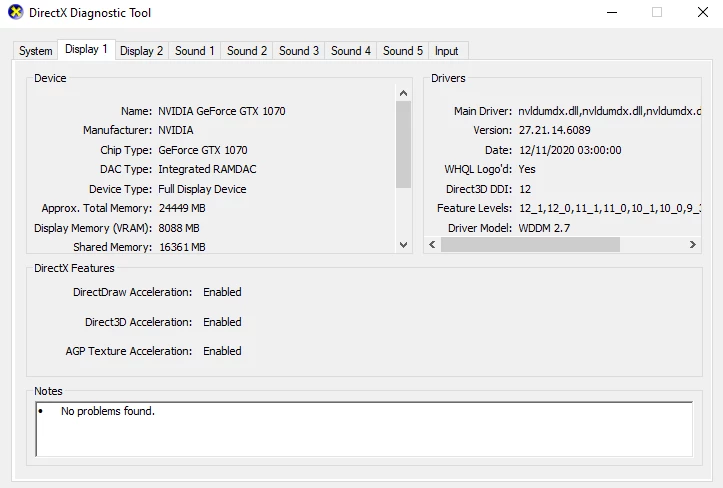The width and height of the screenshot is (723, 488).
Task: Click the driver version 27.21.14.6089
Action: pos(555,131)
